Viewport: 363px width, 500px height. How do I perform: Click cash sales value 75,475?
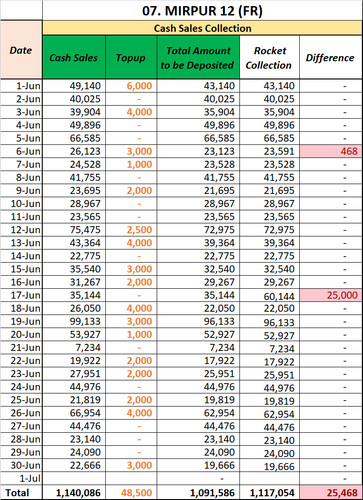click(x=74, y=230)
